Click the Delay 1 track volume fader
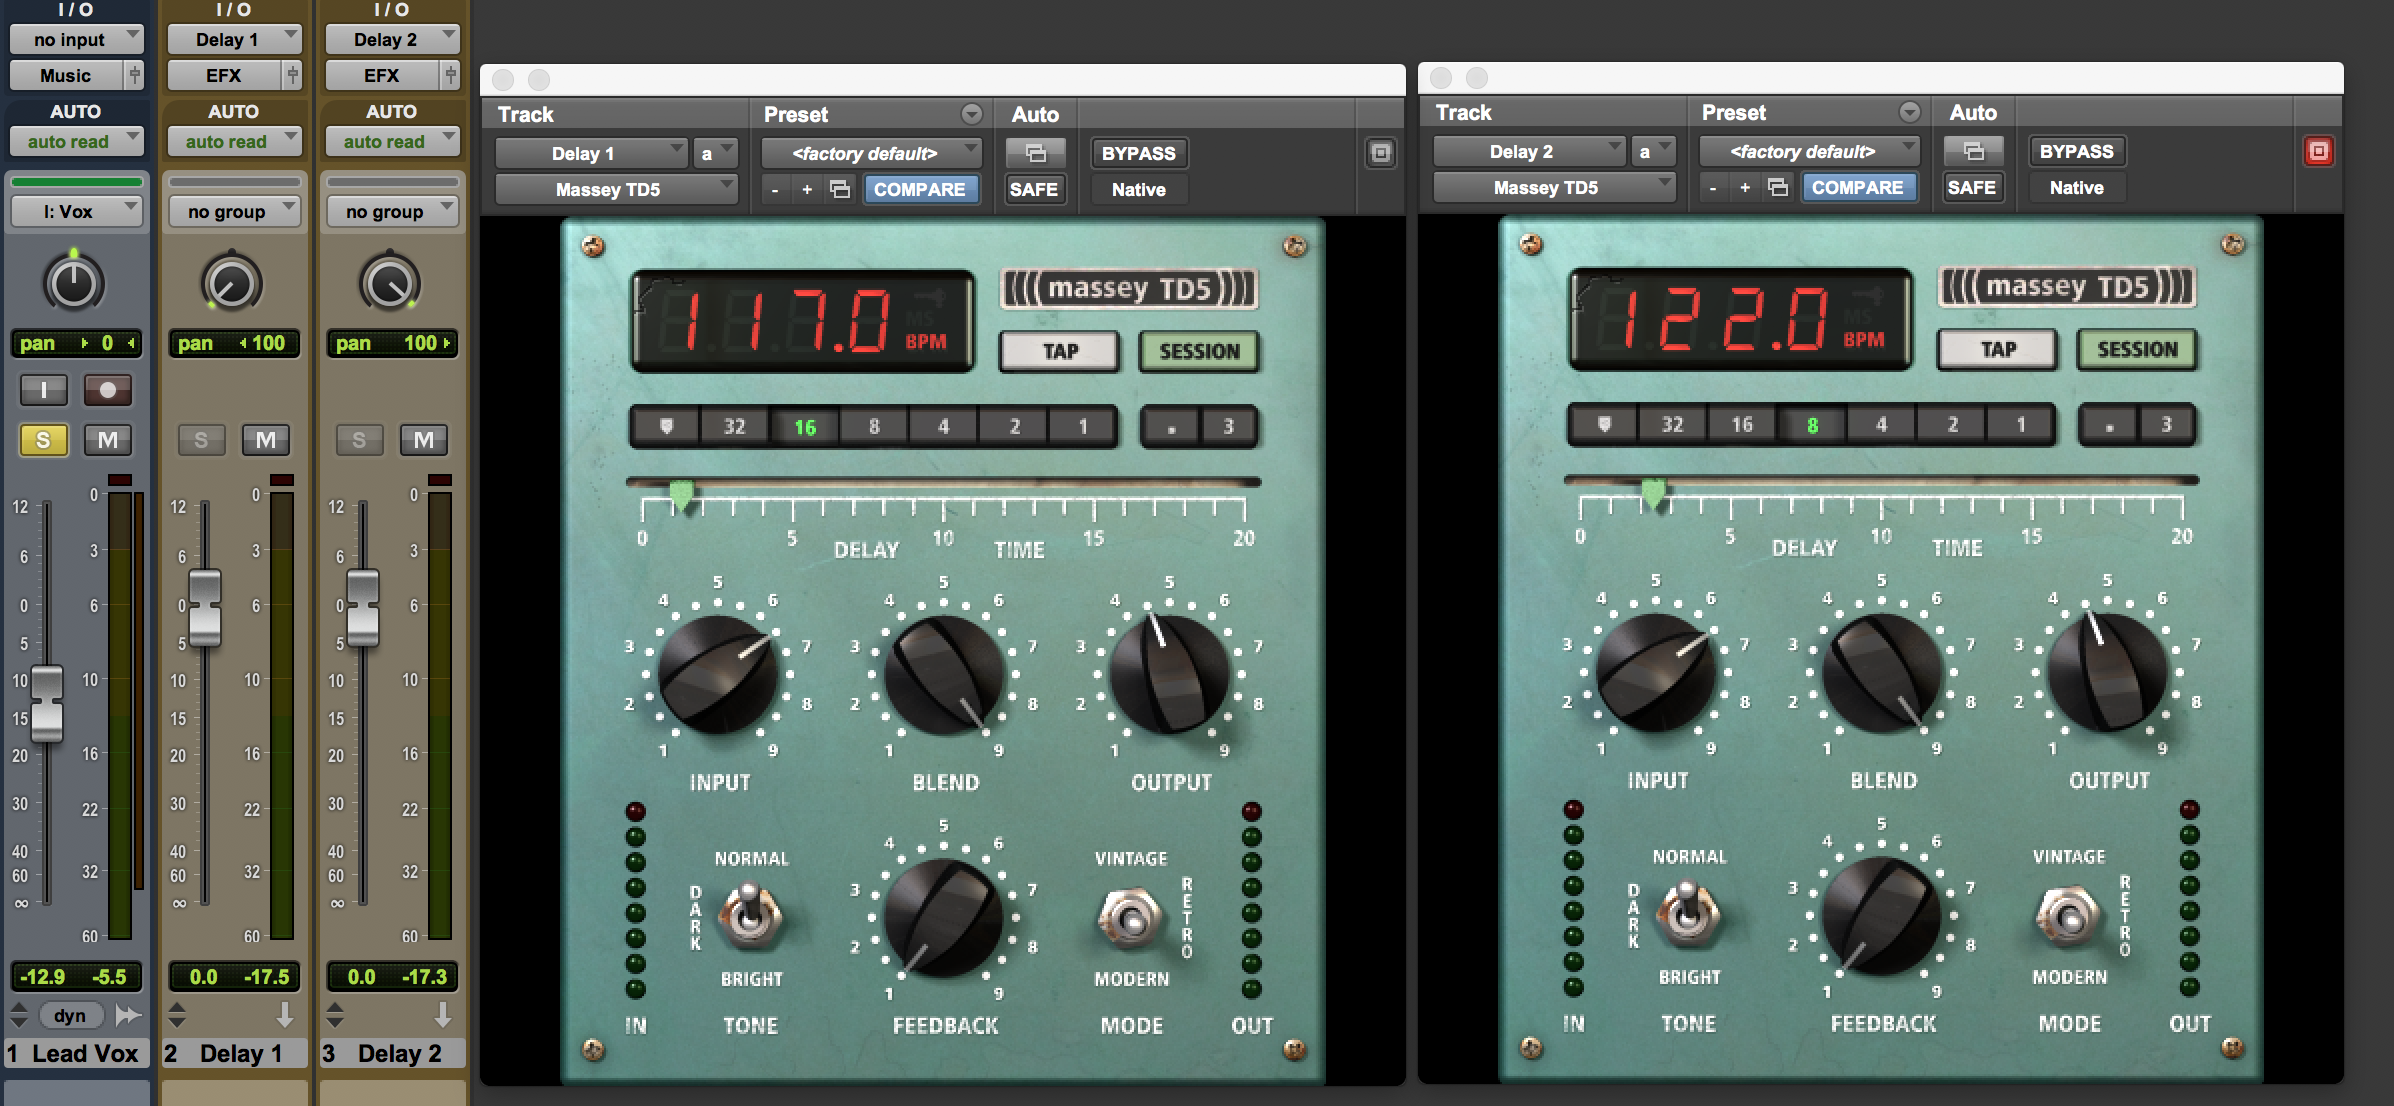 pyautogui.click(x=205, y=605)
